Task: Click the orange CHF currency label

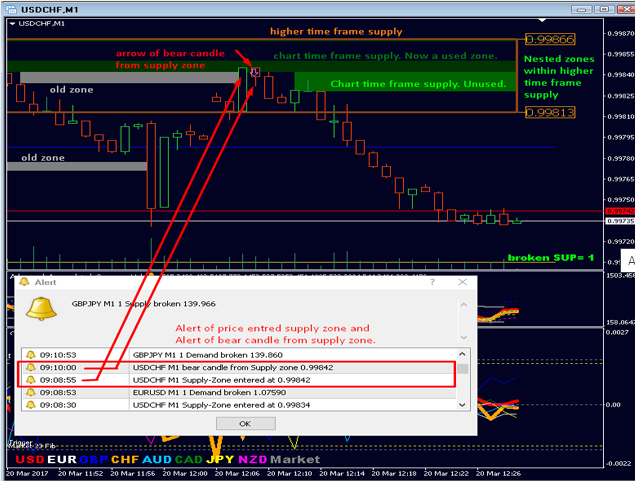Action: [125, 460]
